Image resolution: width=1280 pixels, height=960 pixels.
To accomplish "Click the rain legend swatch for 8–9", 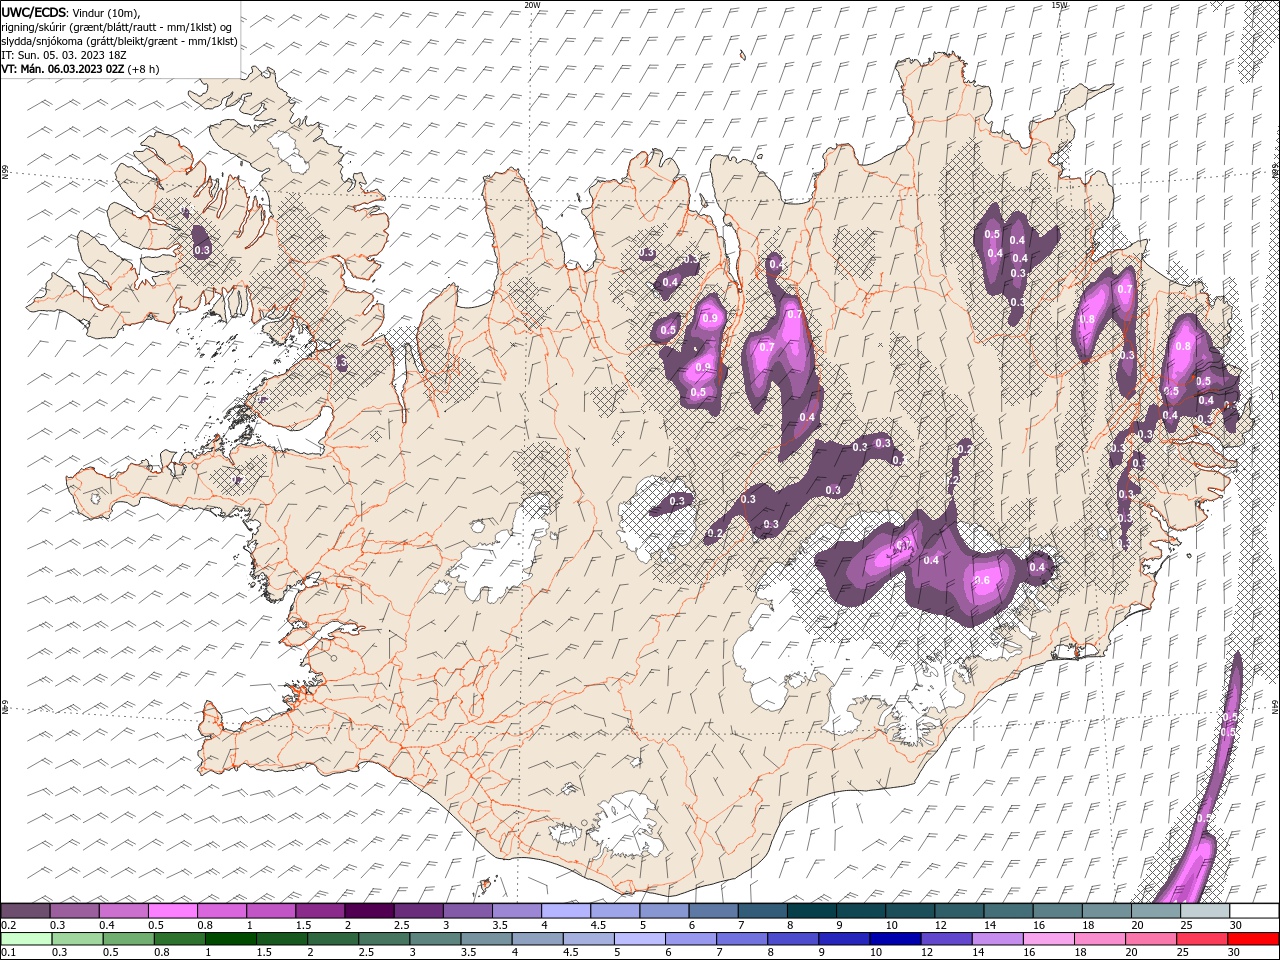I will [x=791, y=938].
